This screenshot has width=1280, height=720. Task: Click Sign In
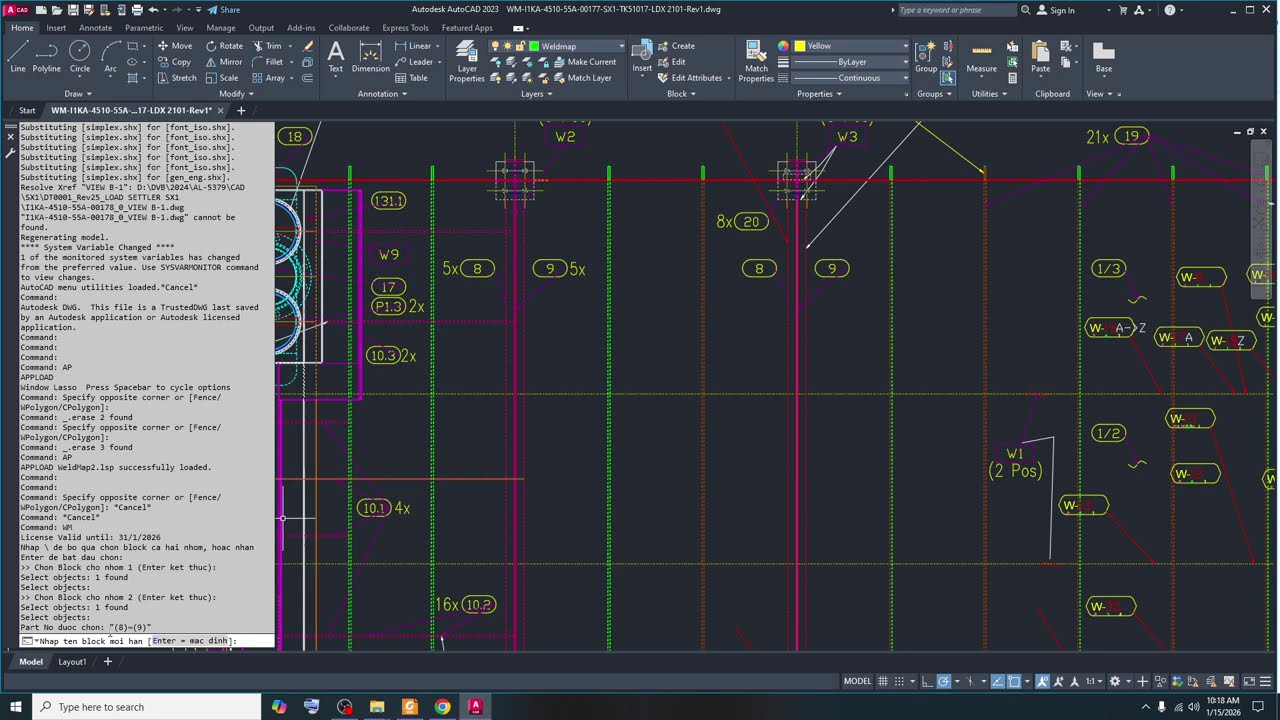pos(1056,10)
